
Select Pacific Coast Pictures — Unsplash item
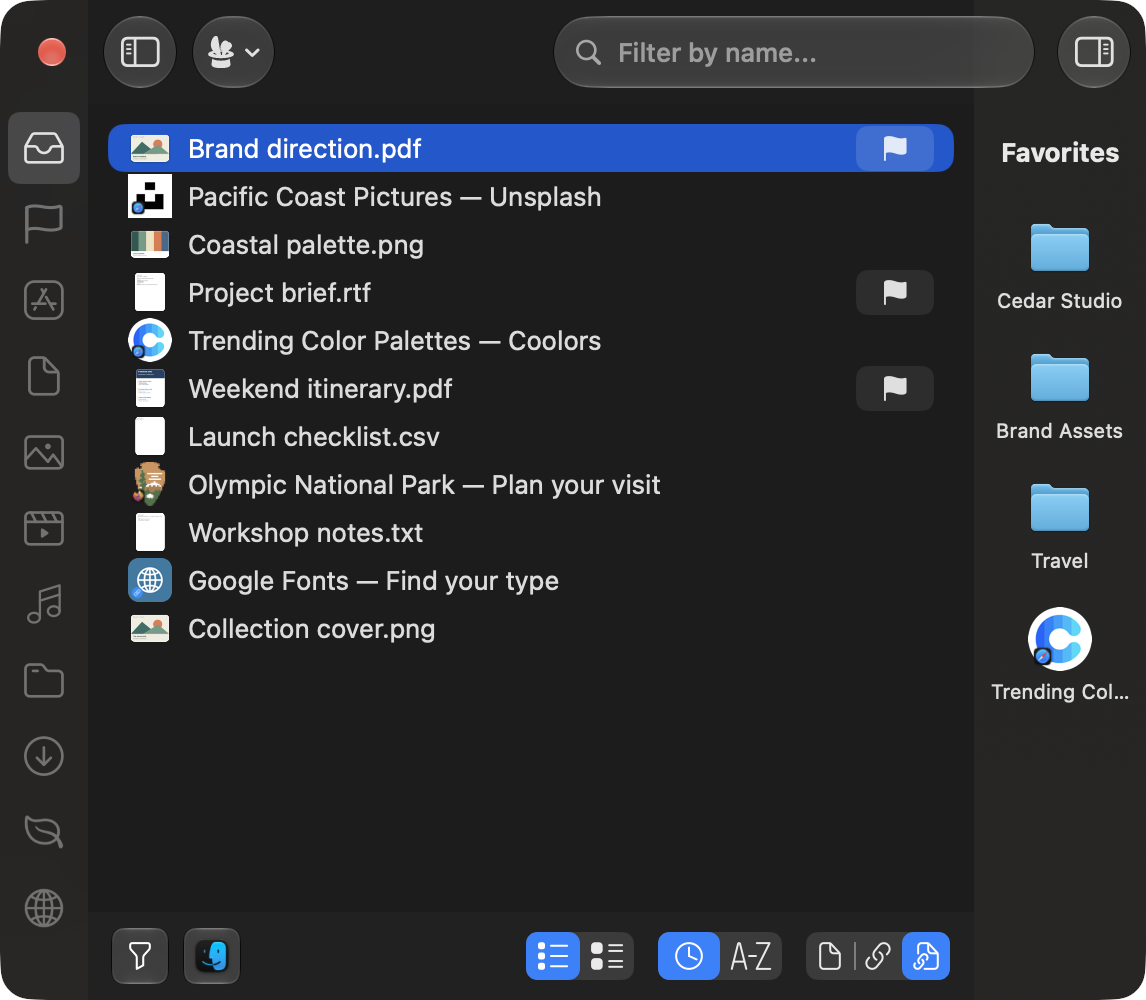tap(531, 197)
